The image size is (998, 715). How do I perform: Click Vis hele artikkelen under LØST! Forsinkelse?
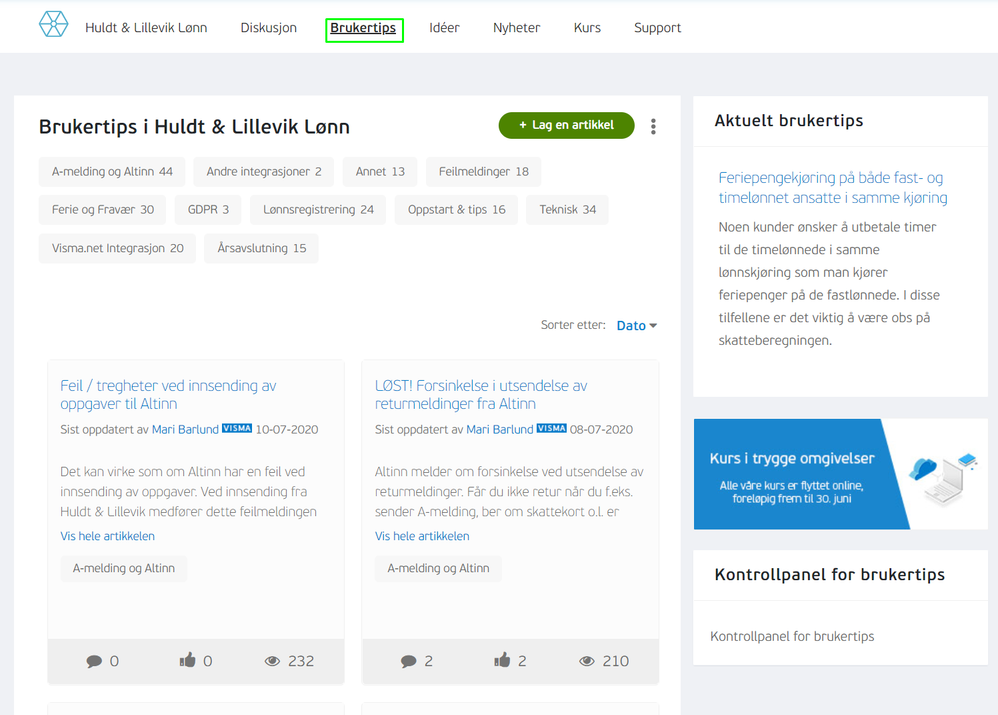(x=422, y=536)
